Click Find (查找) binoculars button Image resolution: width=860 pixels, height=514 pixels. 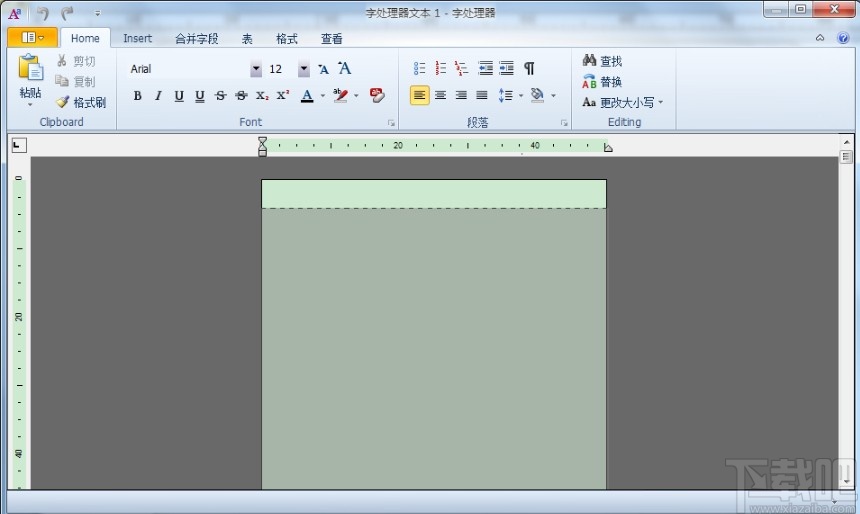click(x=602, y=61)
